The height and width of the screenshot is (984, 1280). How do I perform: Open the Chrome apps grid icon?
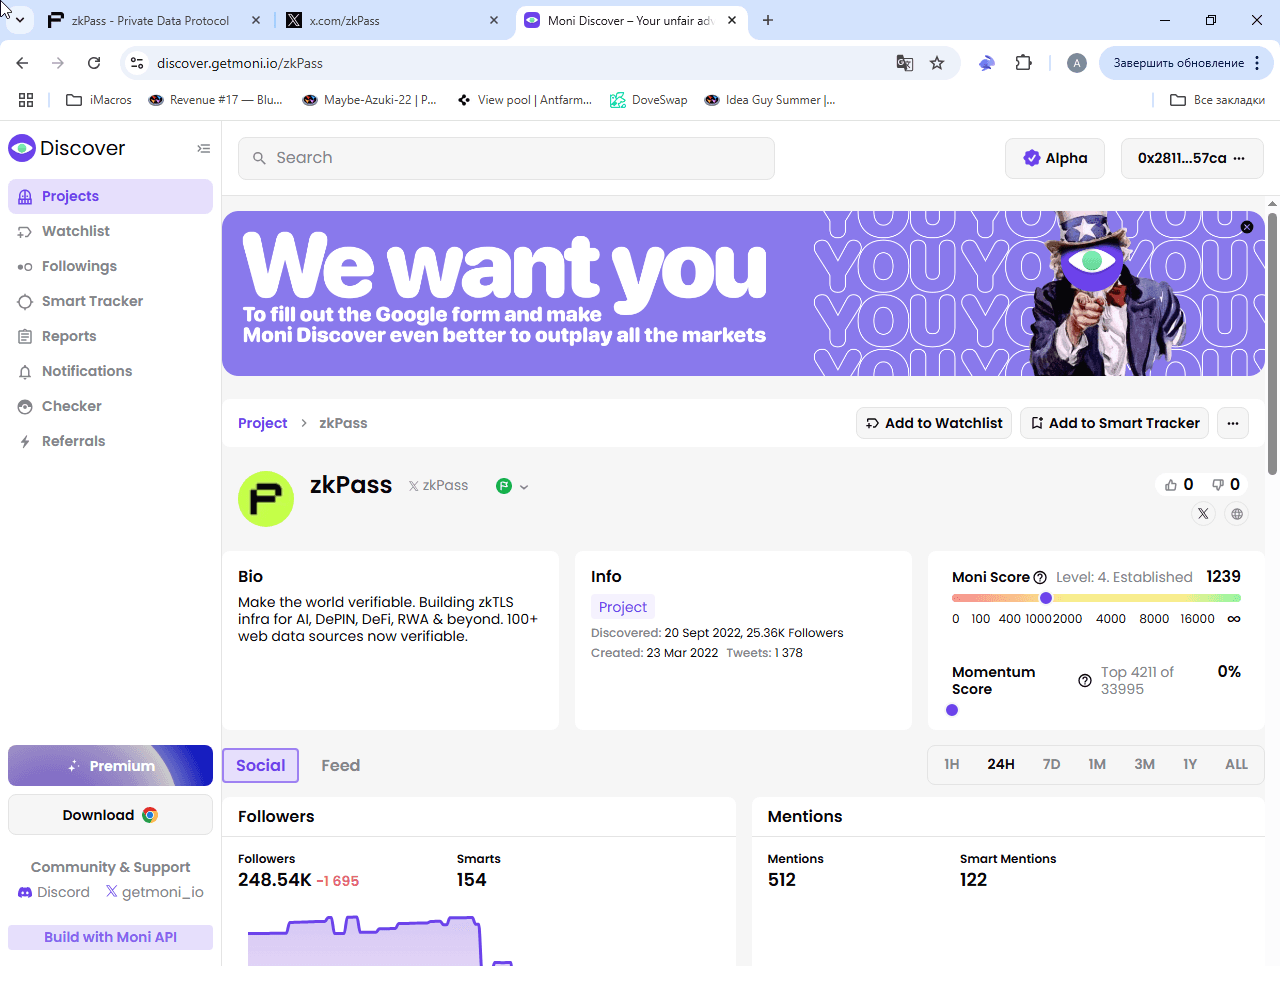[x=26, y=100]
